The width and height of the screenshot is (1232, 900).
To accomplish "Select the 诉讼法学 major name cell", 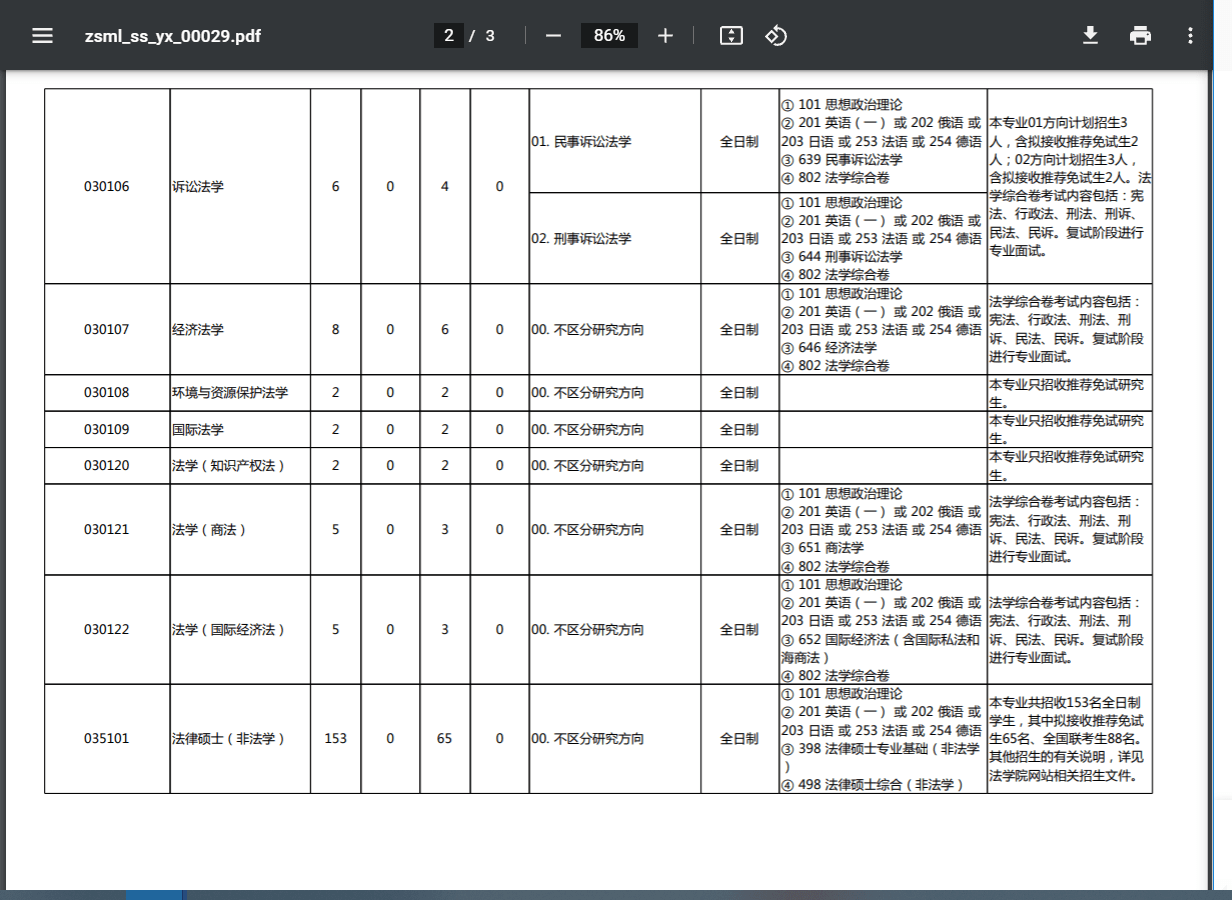I will pos(198,186).
